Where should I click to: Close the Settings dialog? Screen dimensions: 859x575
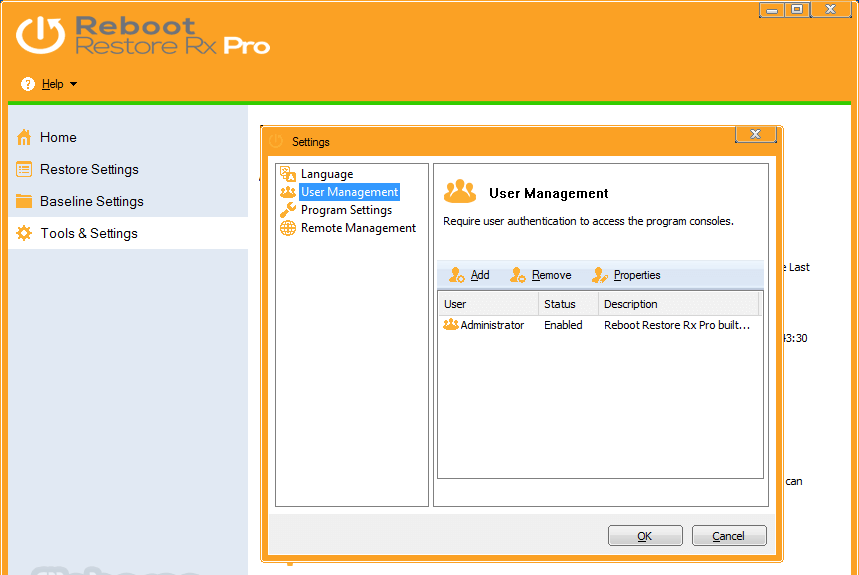pyautogui.click(x=755, y=134)
